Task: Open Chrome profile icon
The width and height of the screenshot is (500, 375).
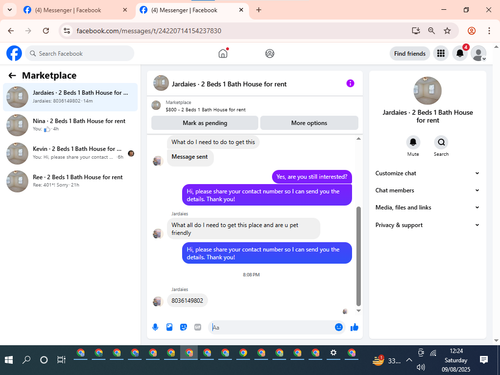Action: [x=471, y=31]
